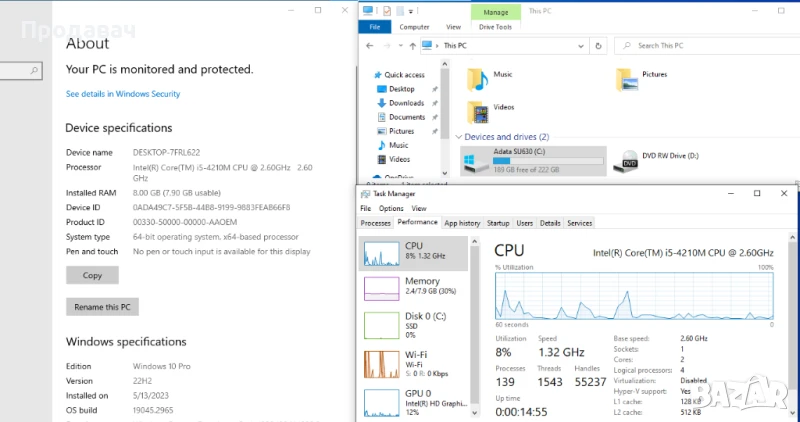
Task: Open the recent locations dropdown arrow
Action: [399, 46]
